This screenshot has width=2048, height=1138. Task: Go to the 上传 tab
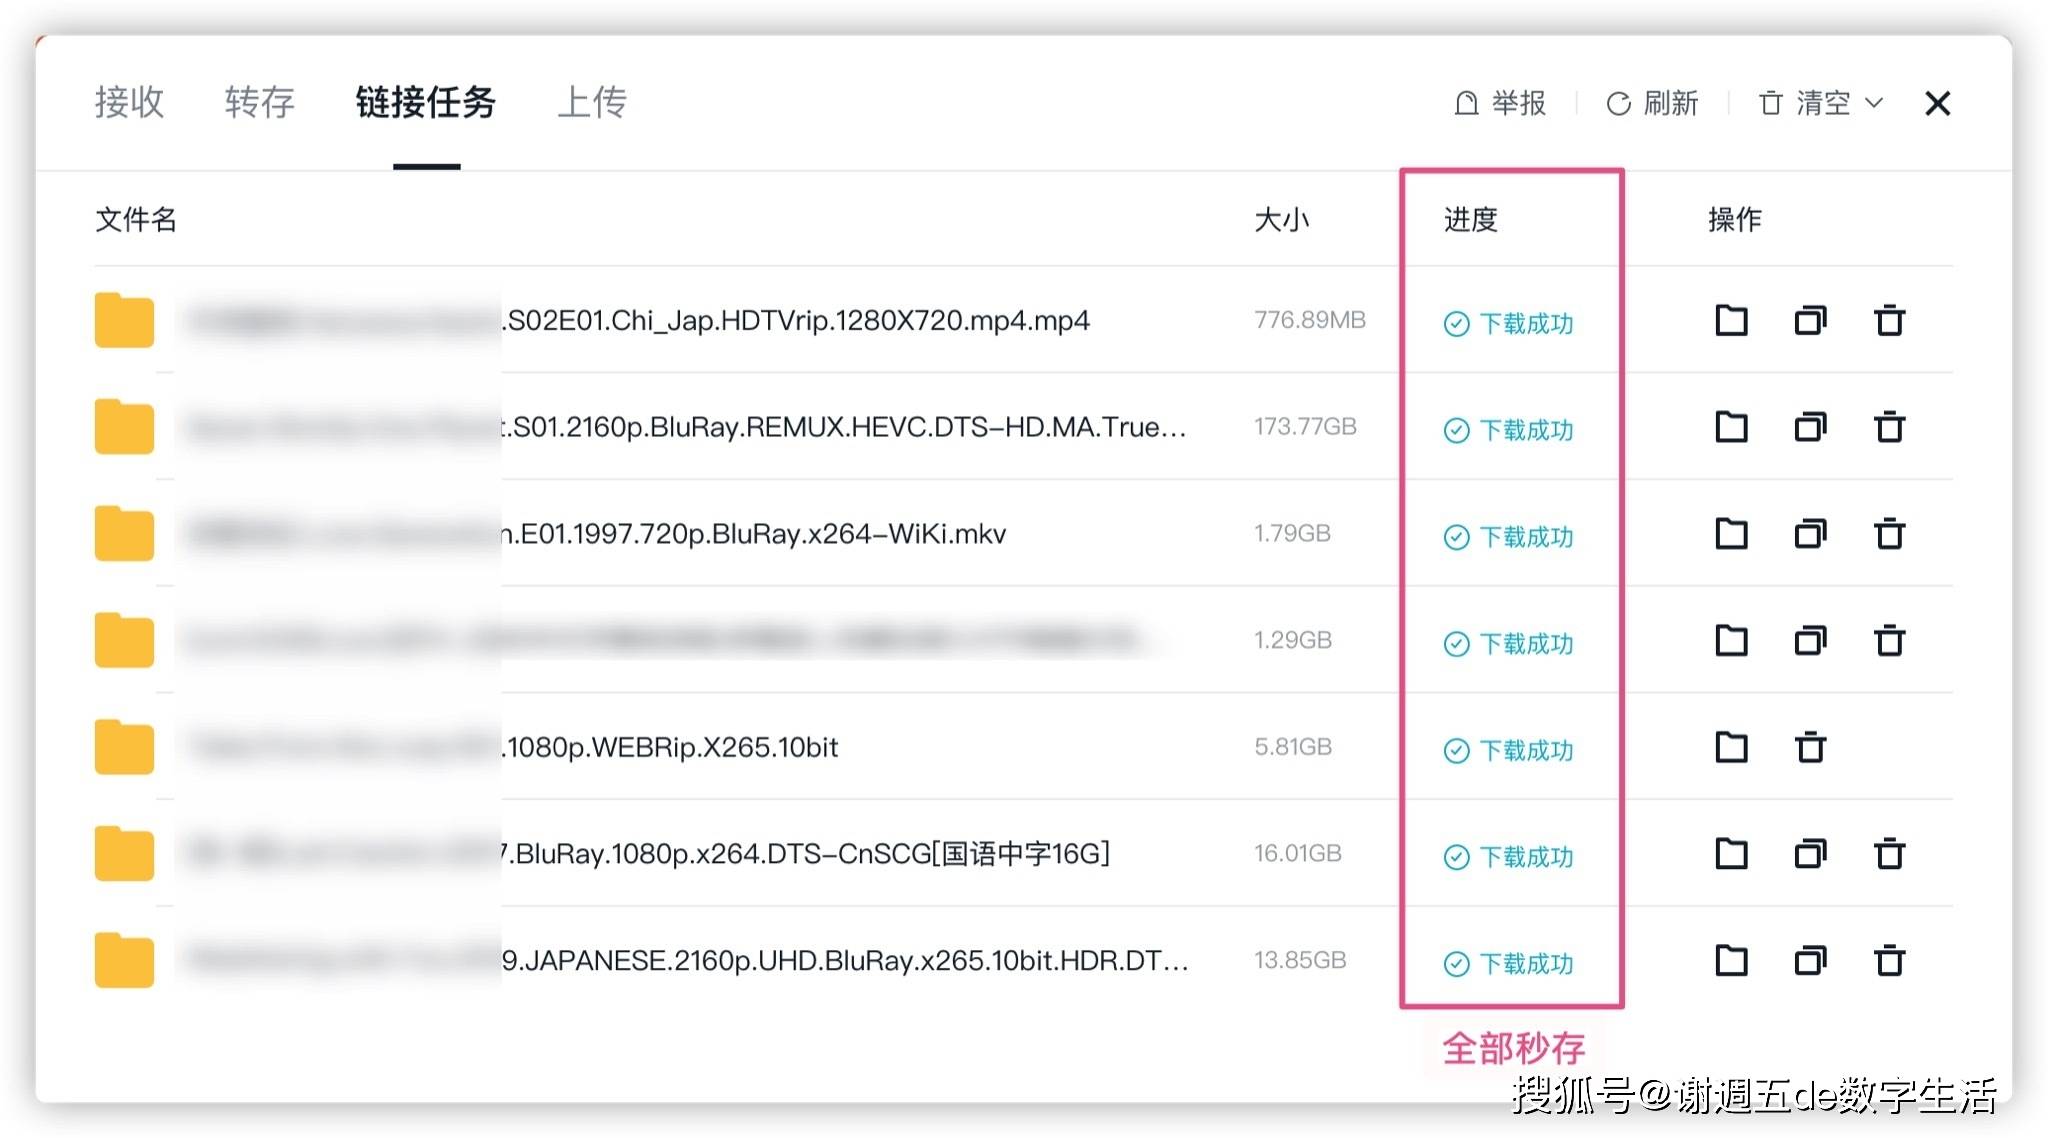(x=592, y=102)
